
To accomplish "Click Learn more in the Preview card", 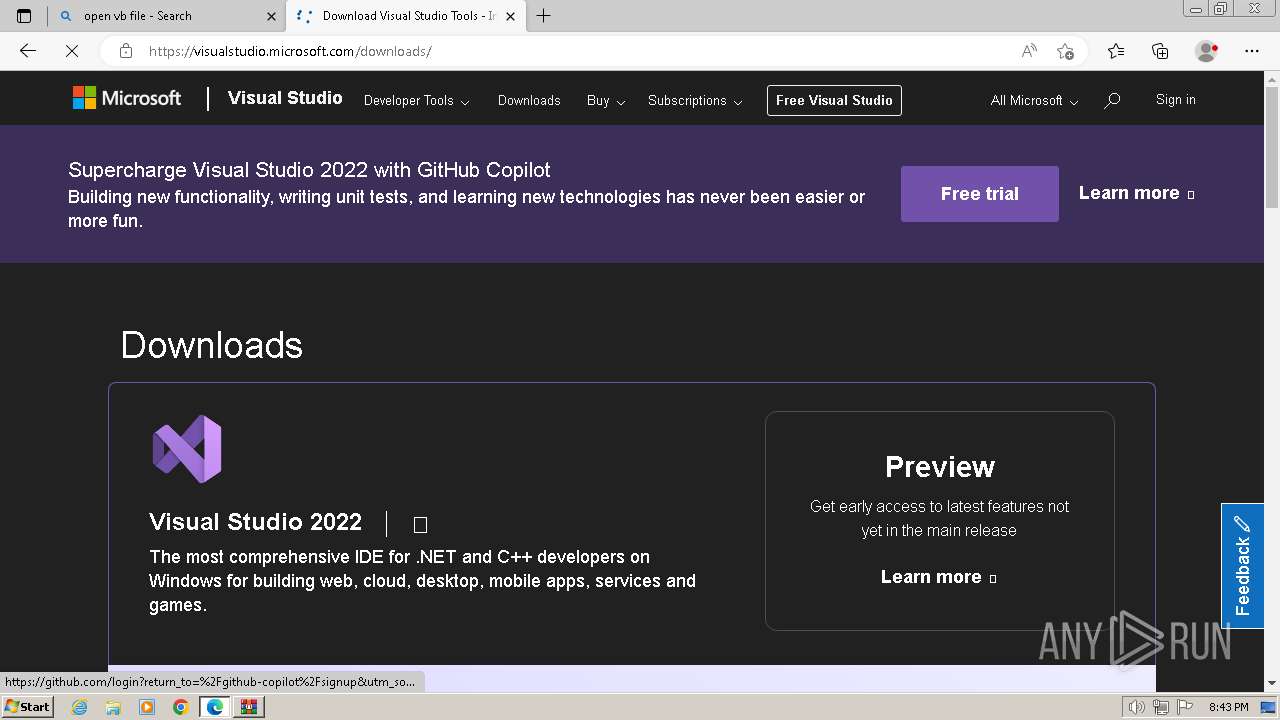I will coord(938,577).
